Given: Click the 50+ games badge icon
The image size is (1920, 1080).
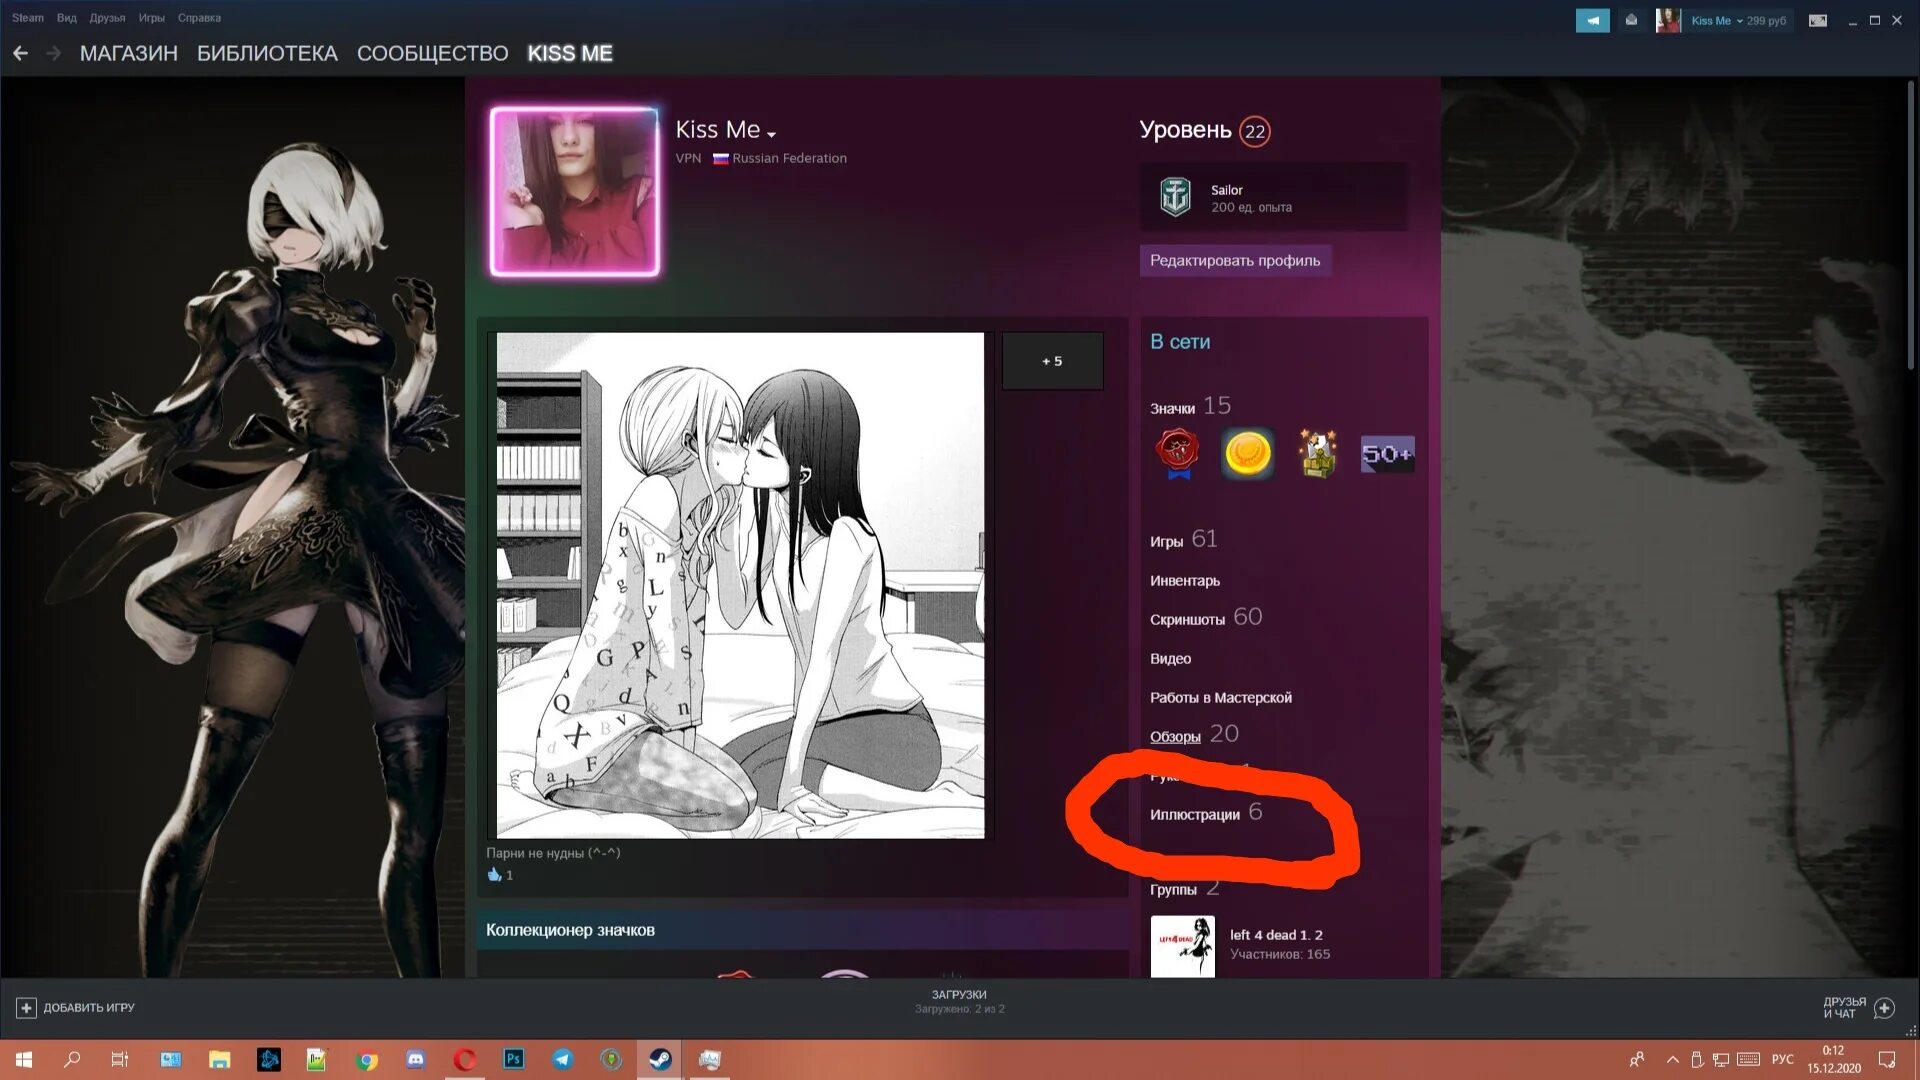Looking at the screenshot, I should 1387,454.
